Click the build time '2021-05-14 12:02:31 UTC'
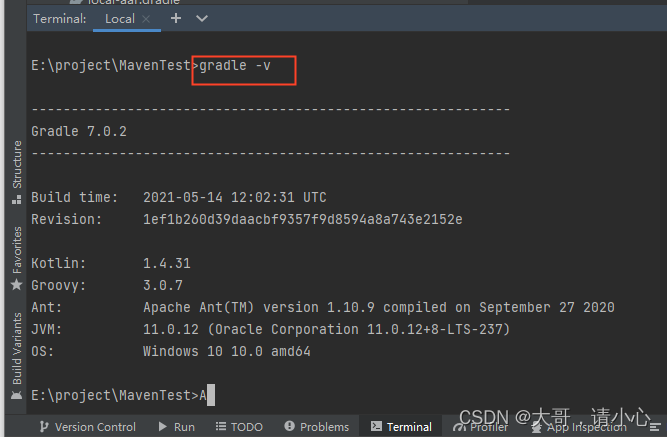The image size is (667, 437). (235, 197)
